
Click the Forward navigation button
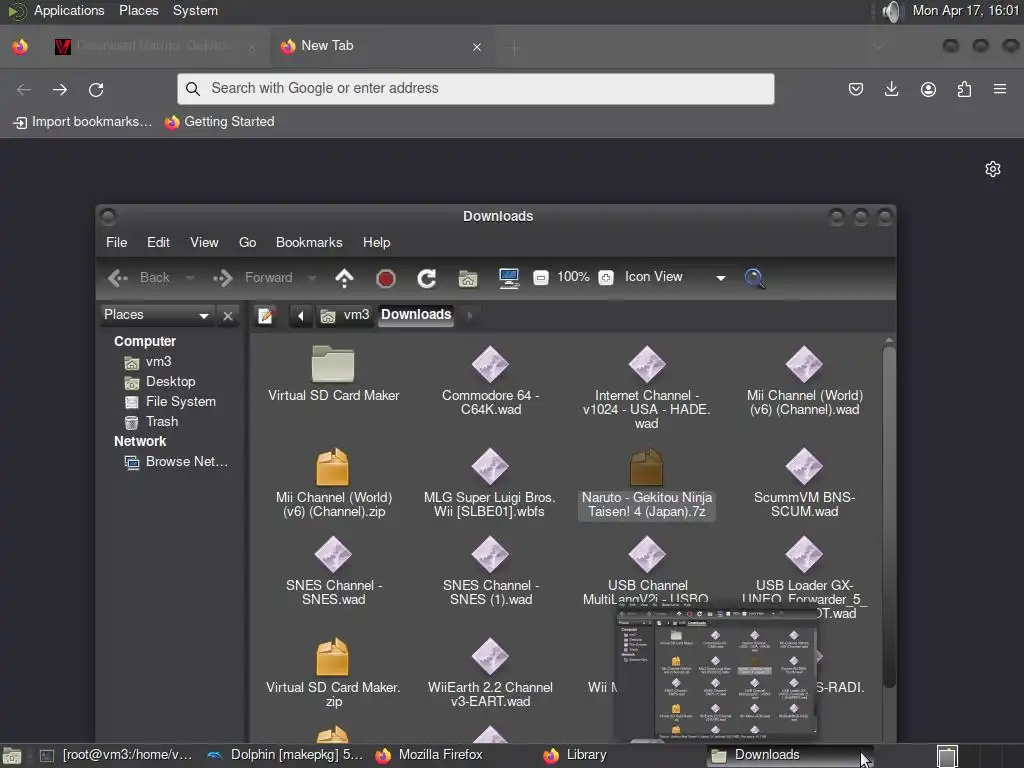pos(253,278)
